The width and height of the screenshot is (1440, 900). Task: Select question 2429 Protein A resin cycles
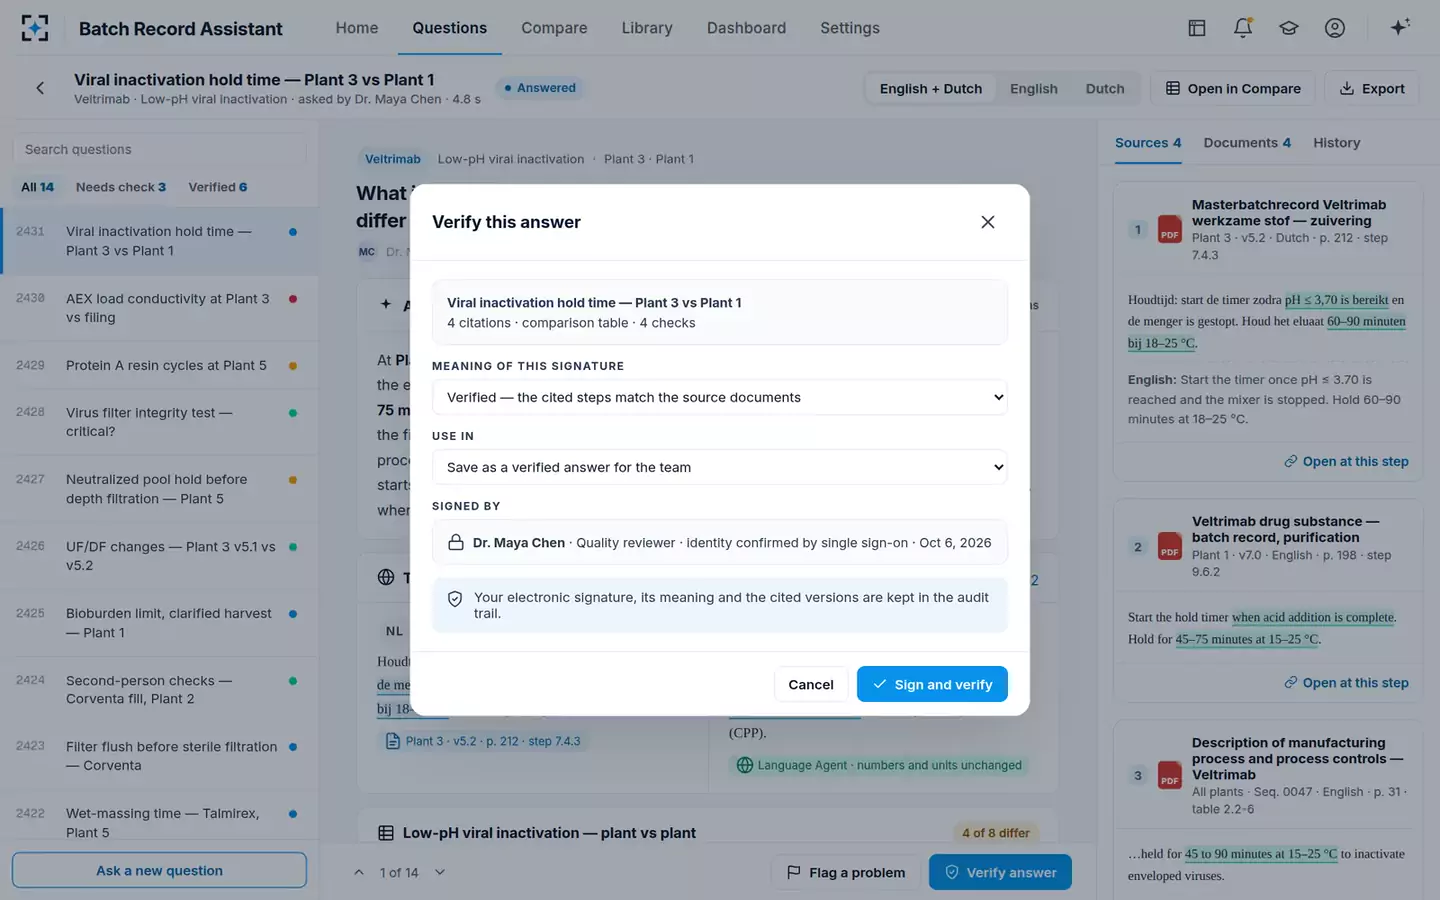click(160, 366)
